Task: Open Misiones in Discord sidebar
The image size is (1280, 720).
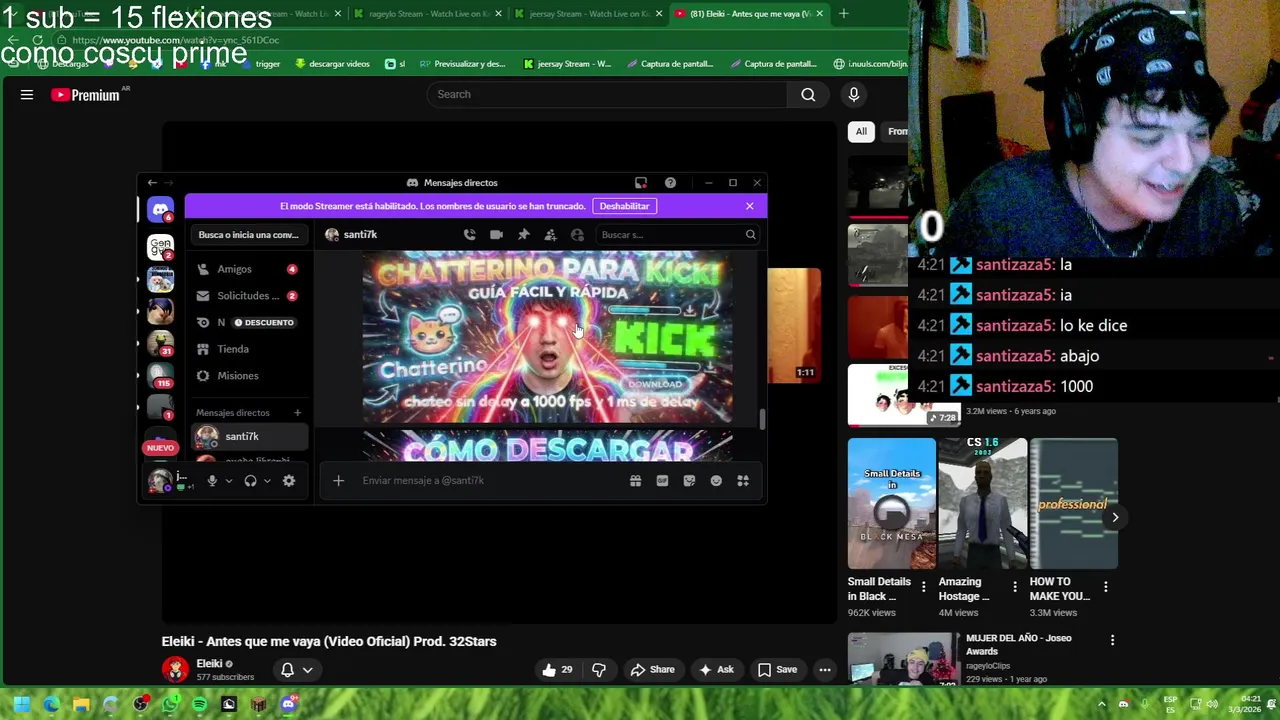Action: pyautogui.click(x=248, y=376)
